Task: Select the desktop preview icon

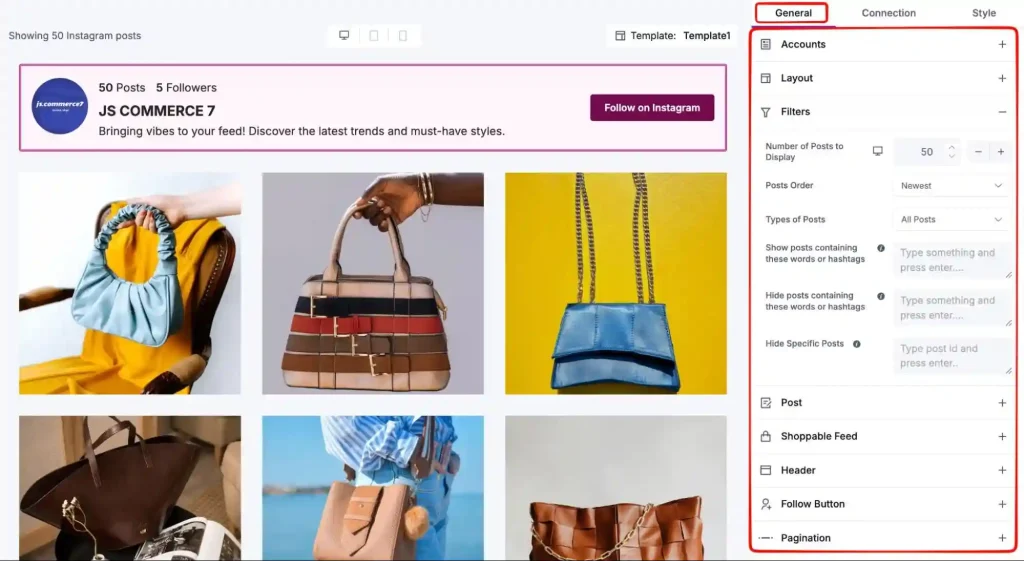Action: pos(344,35)
